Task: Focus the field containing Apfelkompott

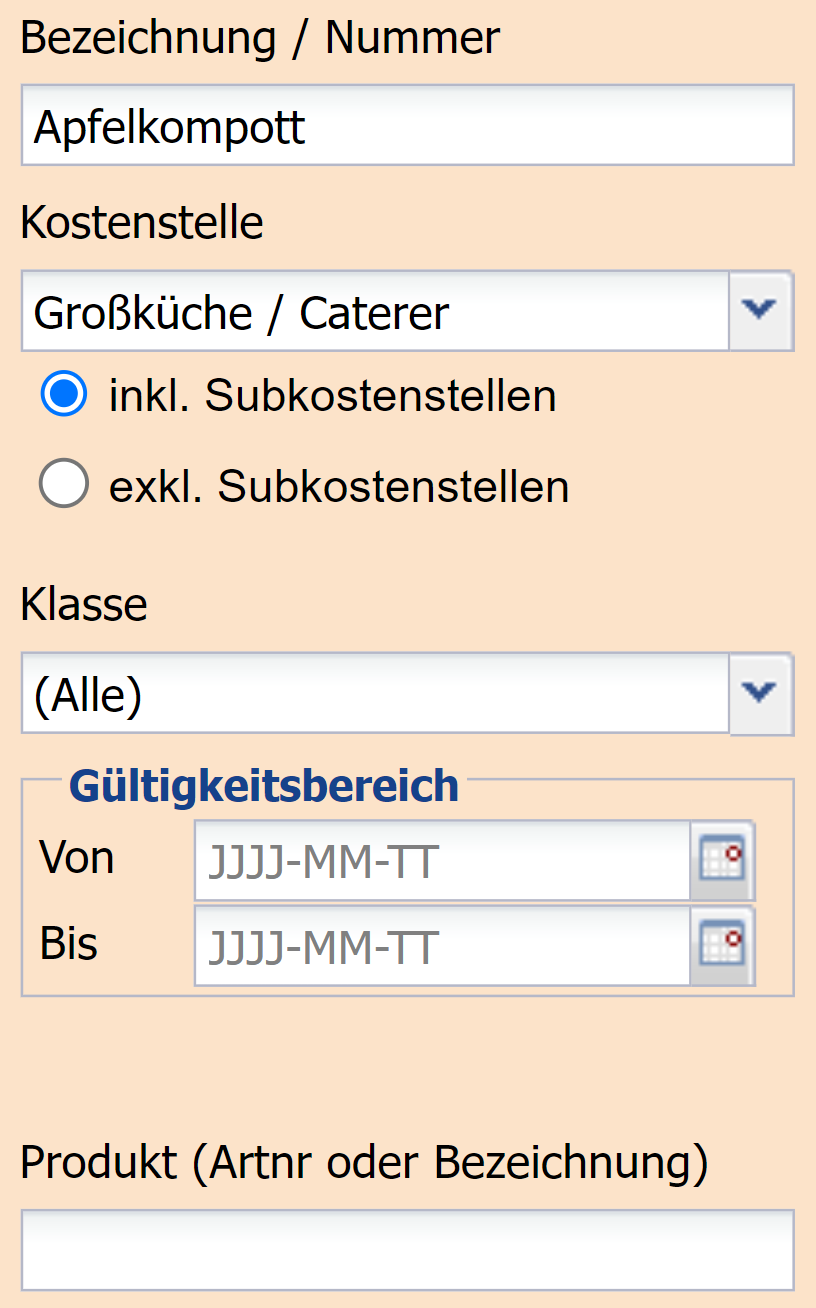Action: (x=407, y=127)
